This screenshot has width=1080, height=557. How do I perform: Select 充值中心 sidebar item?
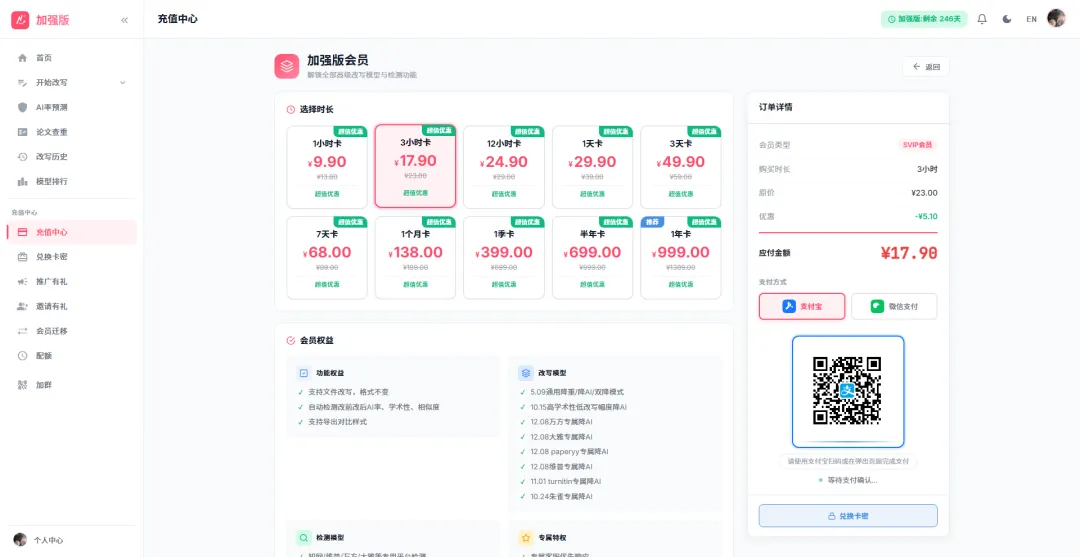point(72,232)
